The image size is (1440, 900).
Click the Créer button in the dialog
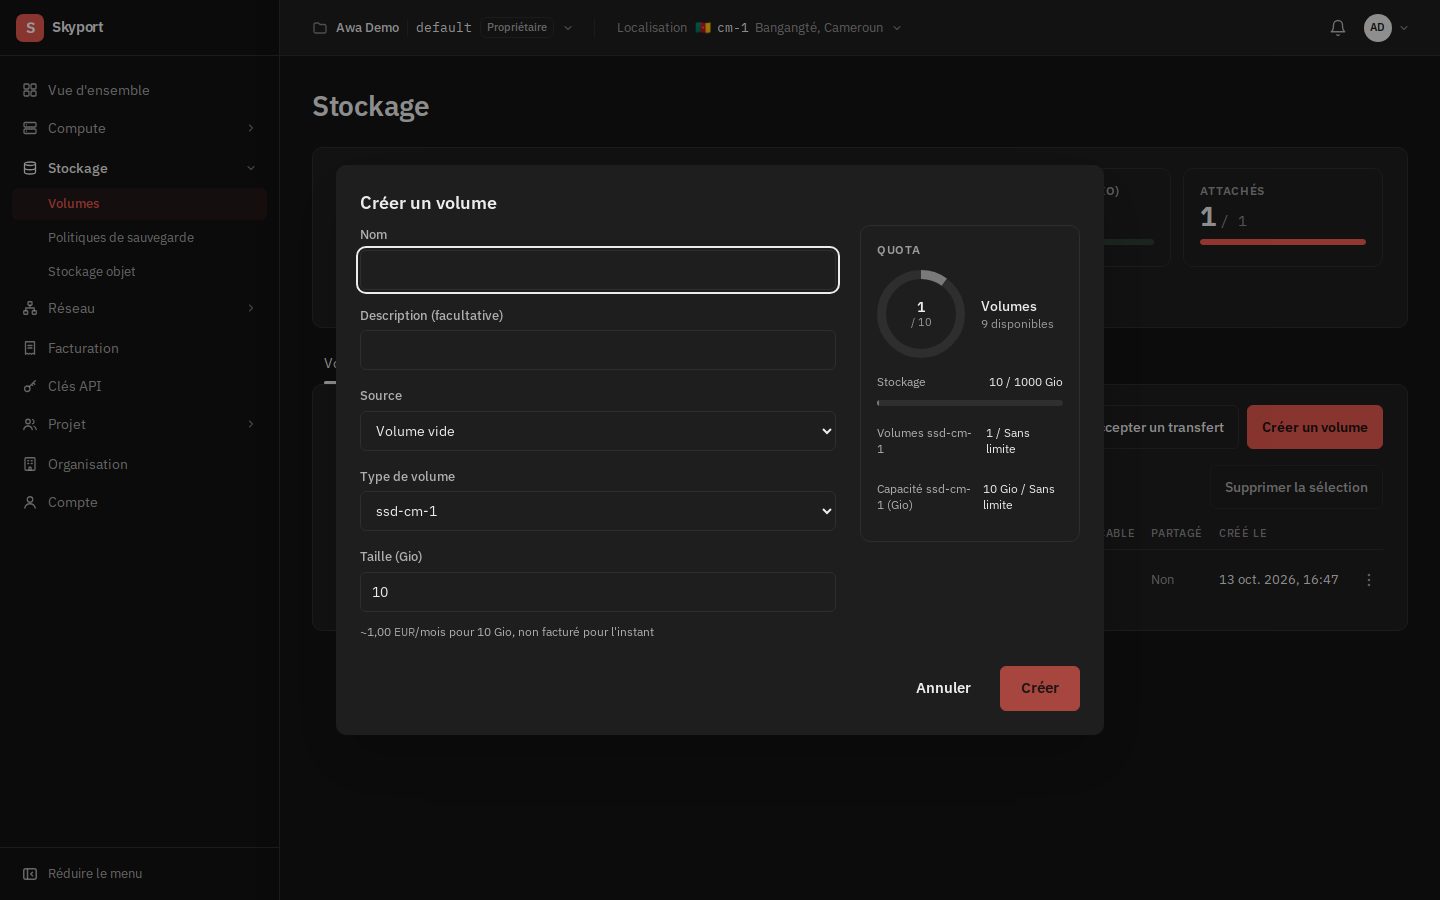[1040, 688]
